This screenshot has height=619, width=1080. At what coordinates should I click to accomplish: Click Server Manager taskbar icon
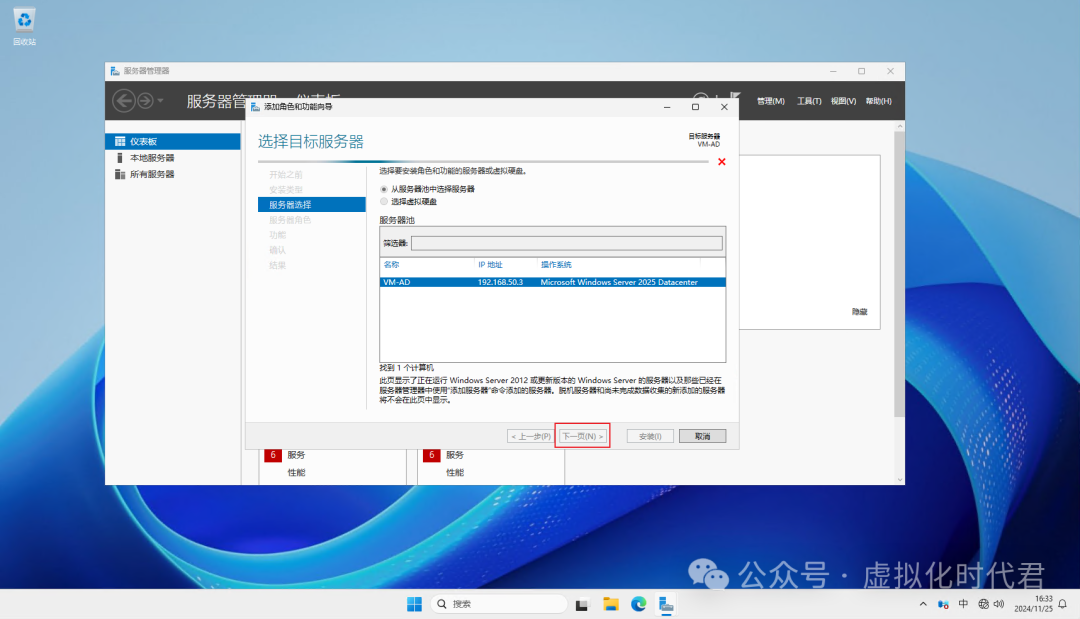pos(666,604)
